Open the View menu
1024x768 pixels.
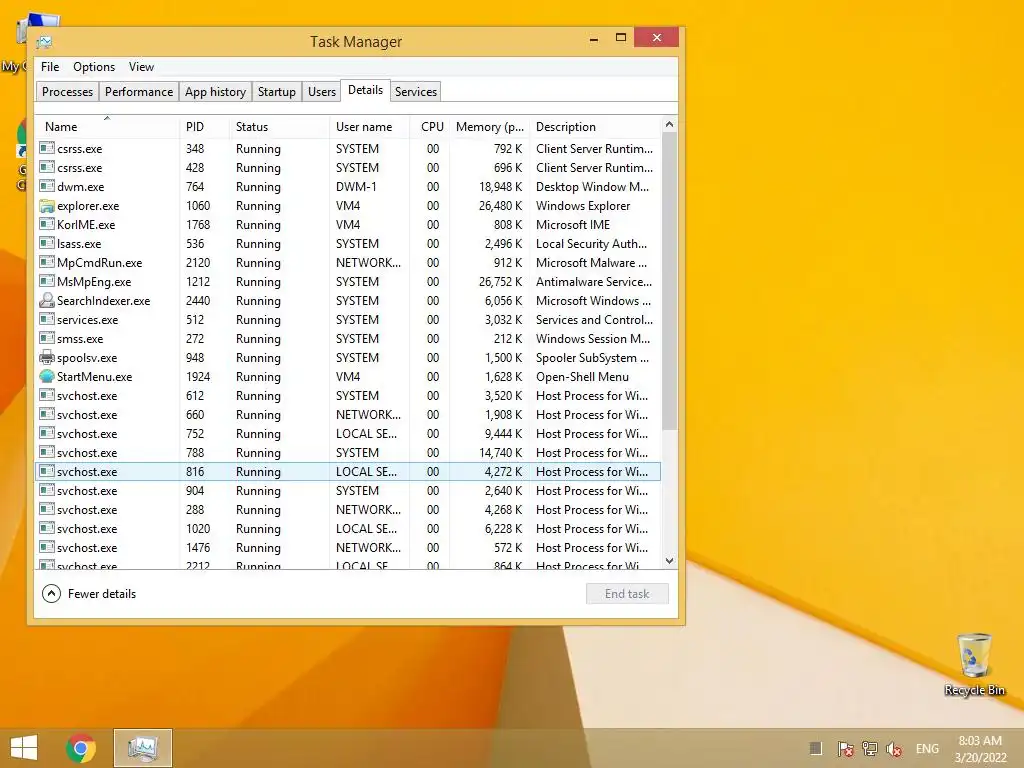141,67
